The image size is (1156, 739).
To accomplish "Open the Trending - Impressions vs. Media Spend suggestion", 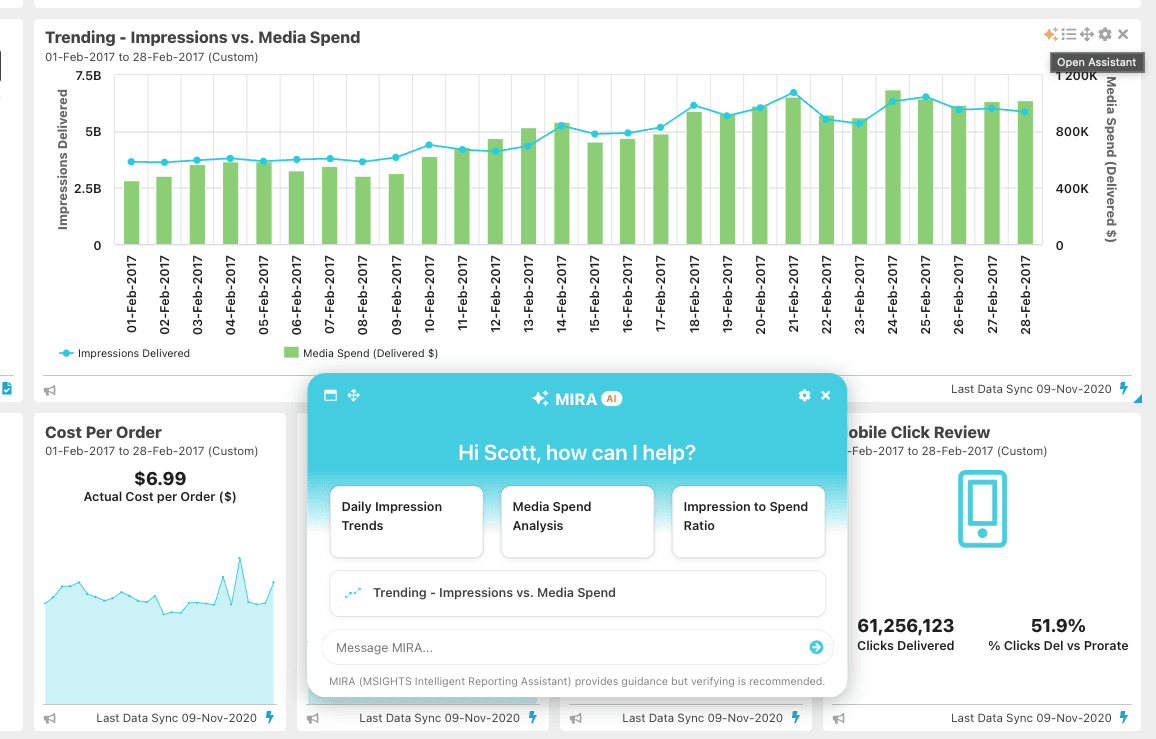I will pos(577,593).
